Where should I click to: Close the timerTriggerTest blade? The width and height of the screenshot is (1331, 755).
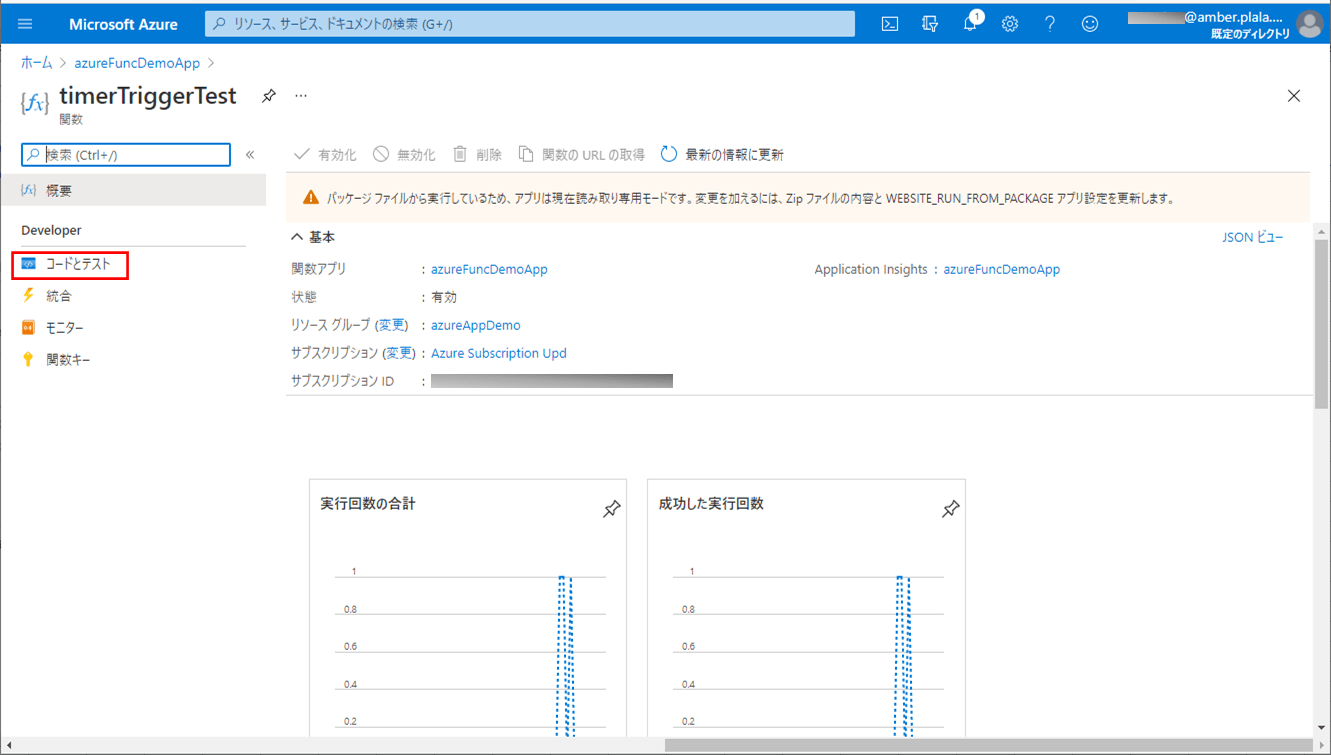pos(1294,96)
